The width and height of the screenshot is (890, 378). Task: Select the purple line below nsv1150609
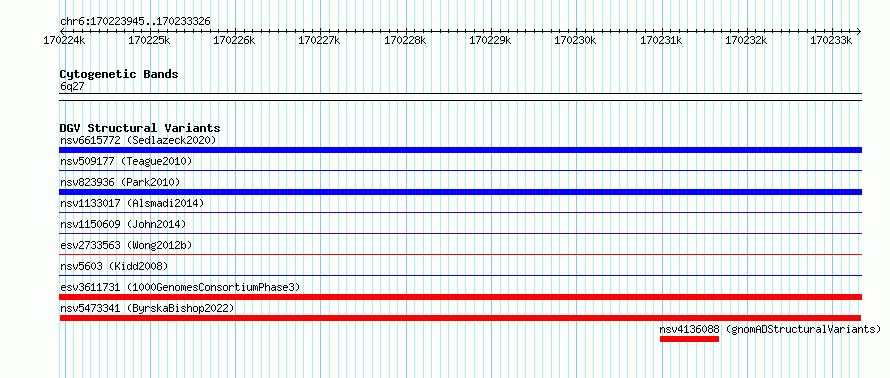click(460, 233)
